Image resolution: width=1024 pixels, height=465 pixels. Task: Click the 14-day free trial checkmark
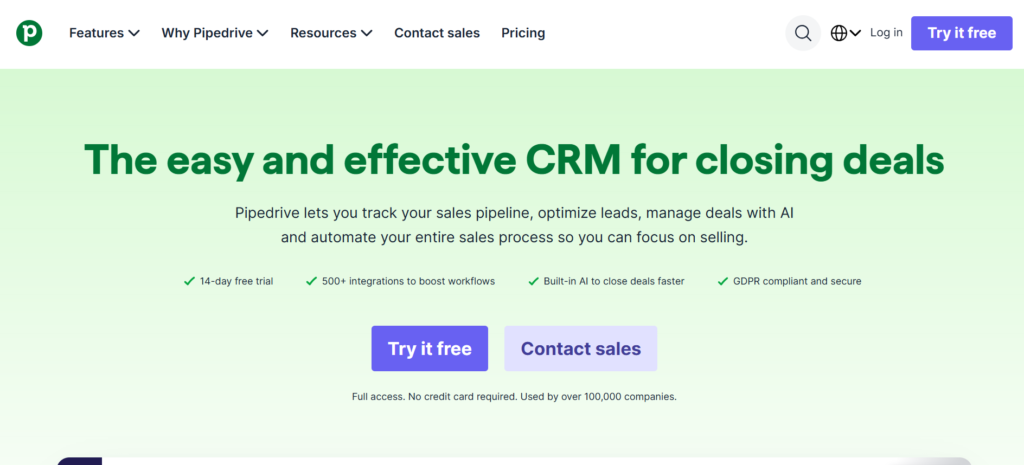click(189, 281)
